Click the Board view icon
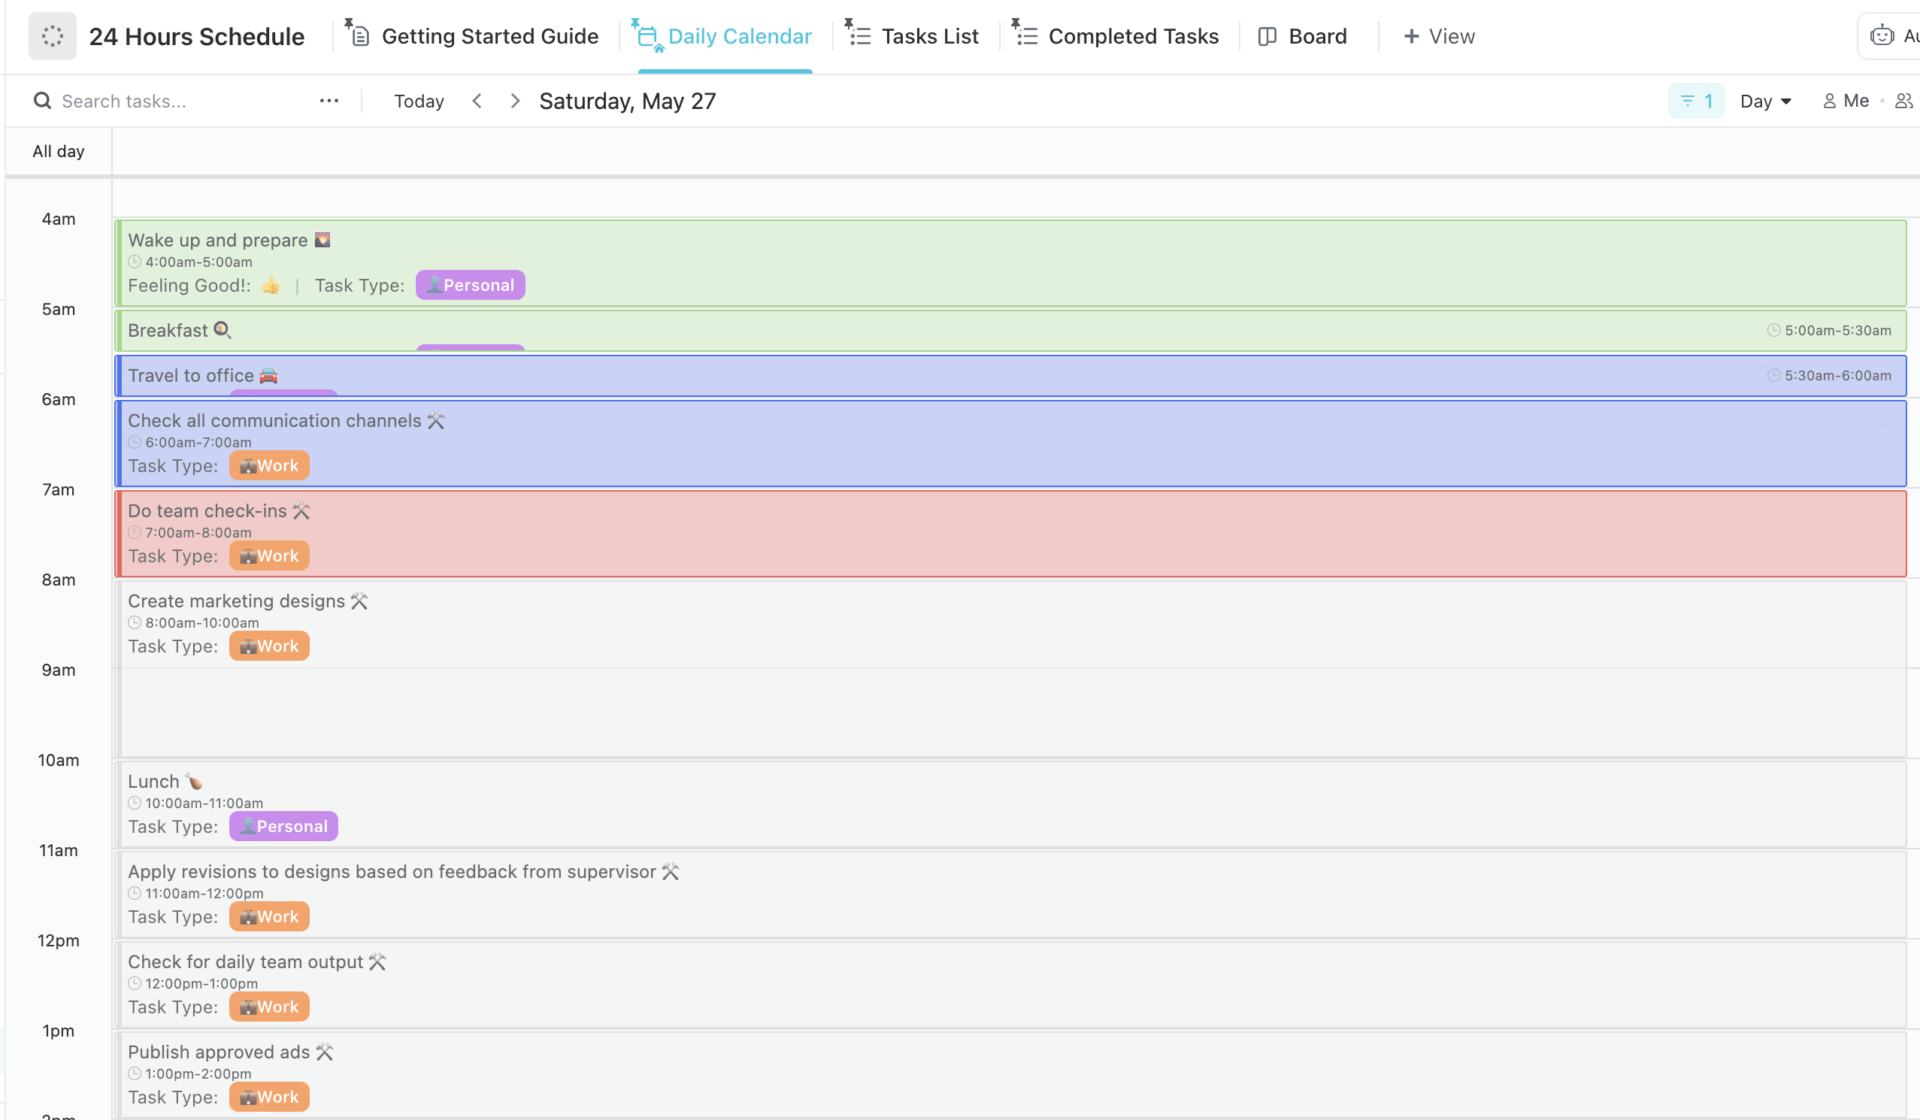 click(x=1267, y=37)
